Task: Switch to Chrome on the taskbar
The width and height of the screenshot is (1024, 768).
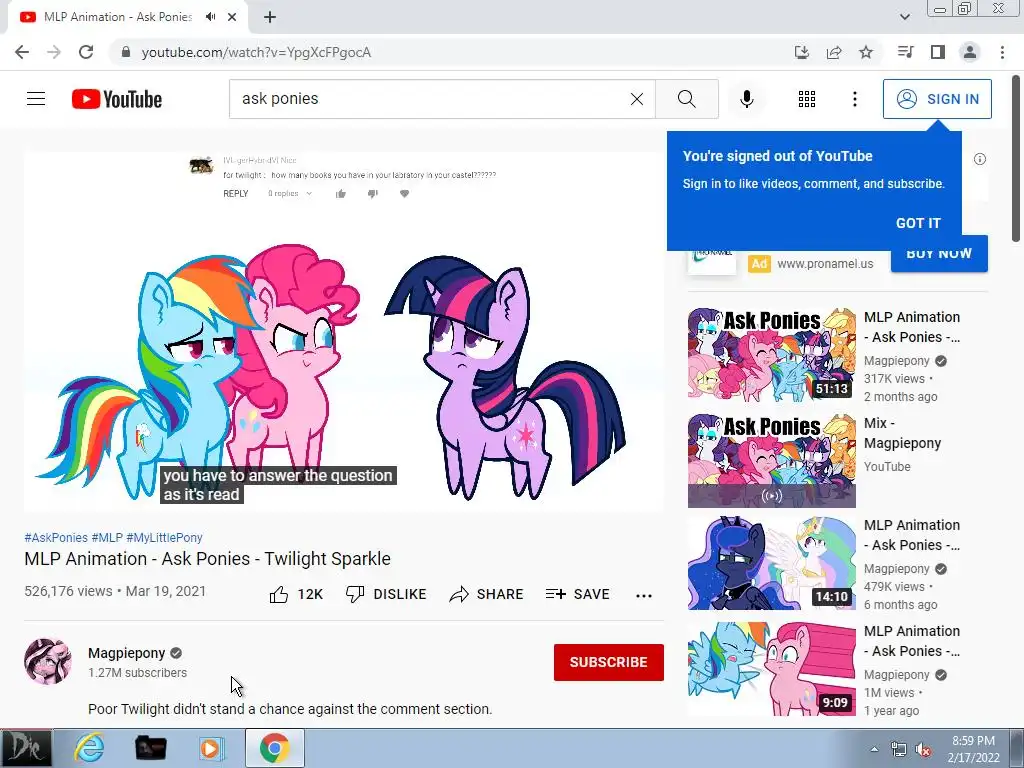Action: (x=274, y=748)
